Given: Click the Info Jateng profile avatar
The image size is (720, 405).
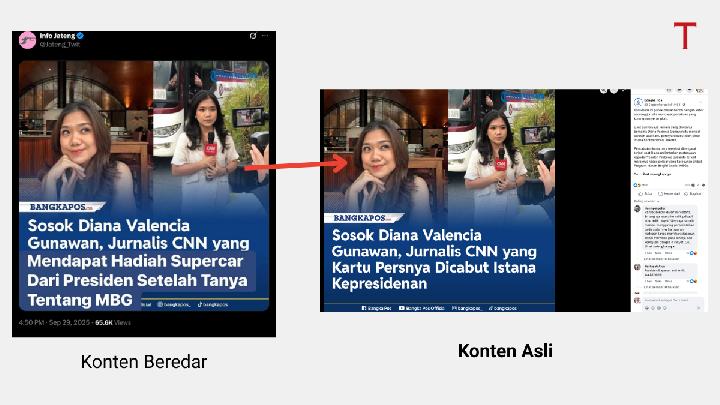Looking at the screenshot, I should coord(26,39).
